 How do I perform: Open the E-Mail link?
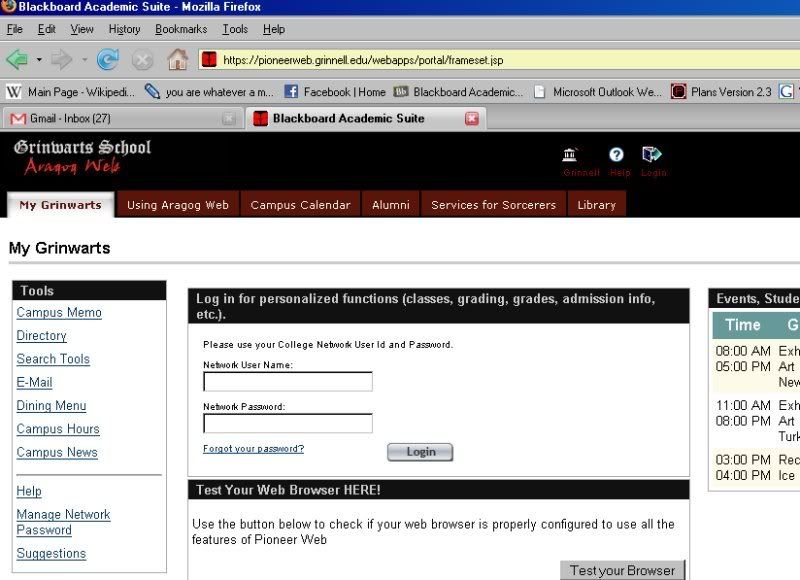tap(34, 382)
